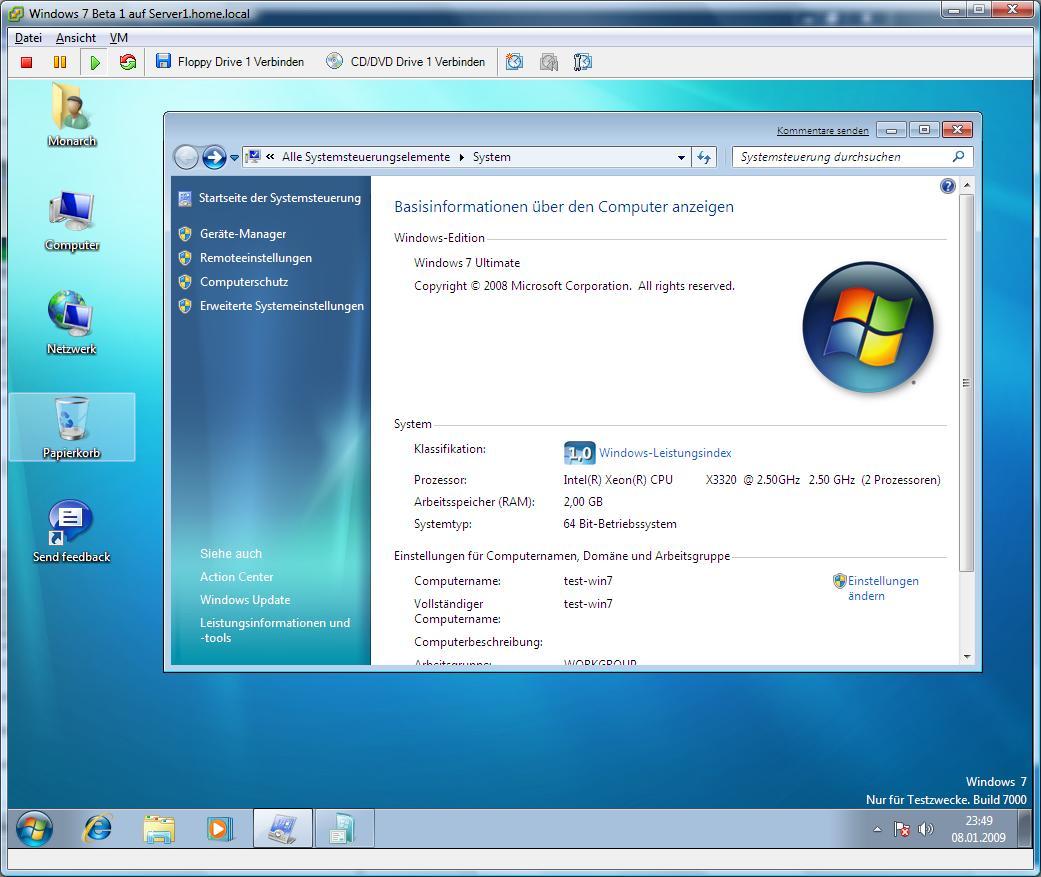The height and width of the screenshot is (877, 1041).
Task: Open Windows Explorer from the taskbar
Action: [159, 829]
